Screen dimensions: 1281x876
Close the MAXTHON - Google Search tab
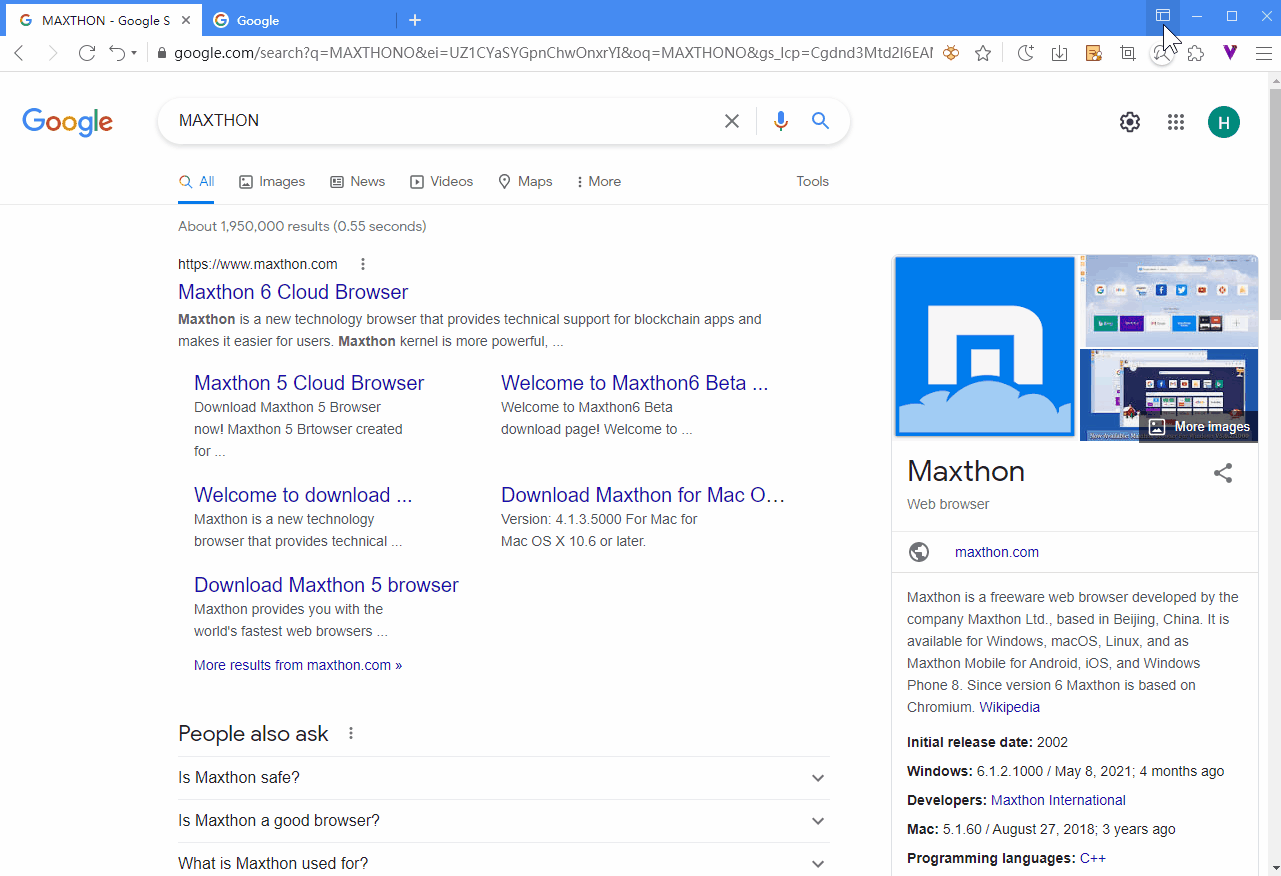pos(186,20)
